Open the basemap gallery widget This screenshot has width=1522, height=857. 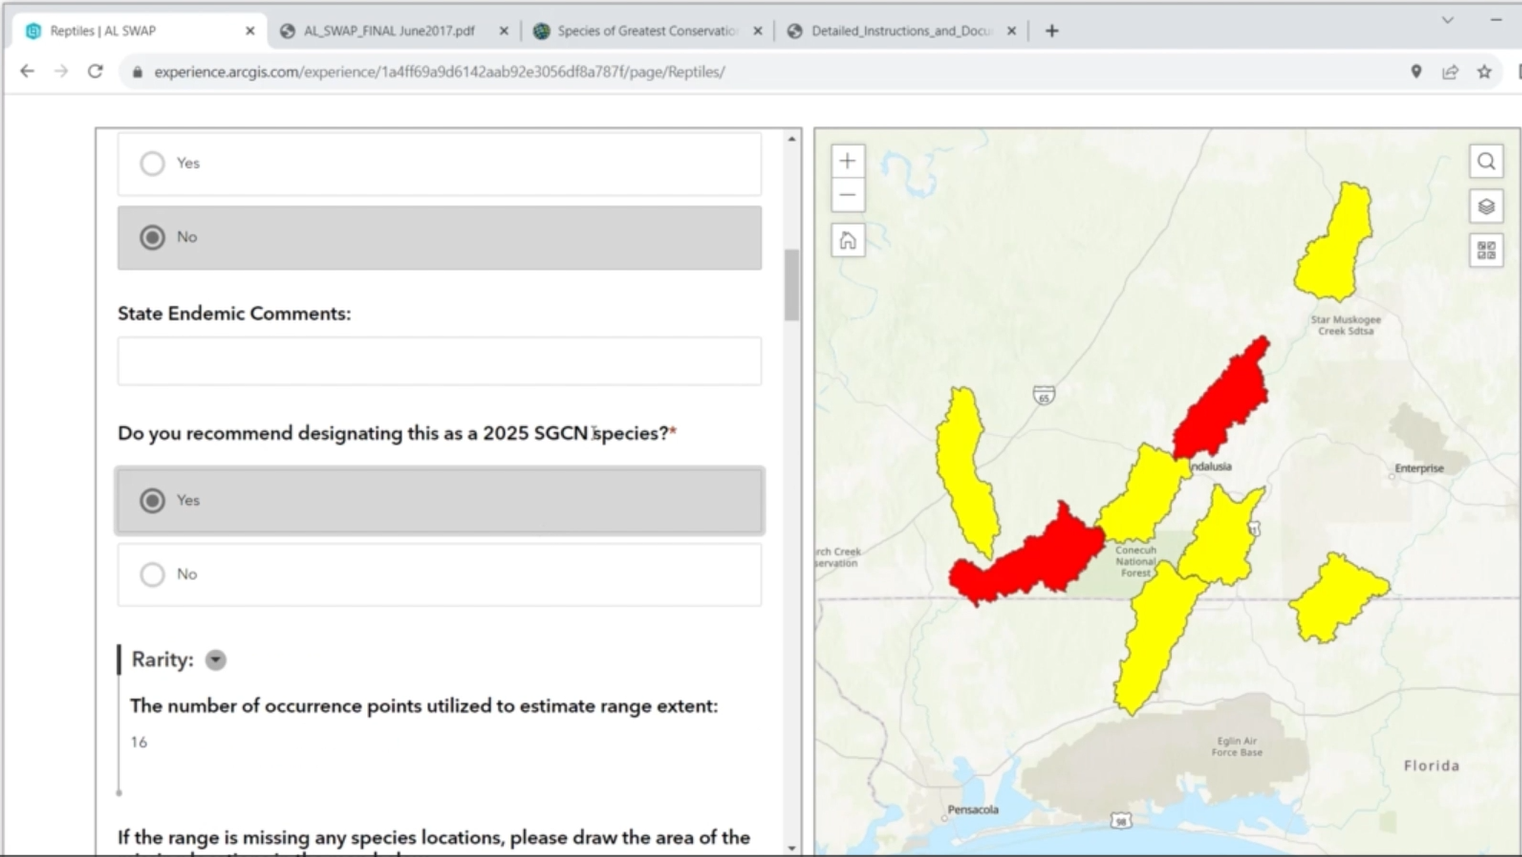coord(1486,251)
